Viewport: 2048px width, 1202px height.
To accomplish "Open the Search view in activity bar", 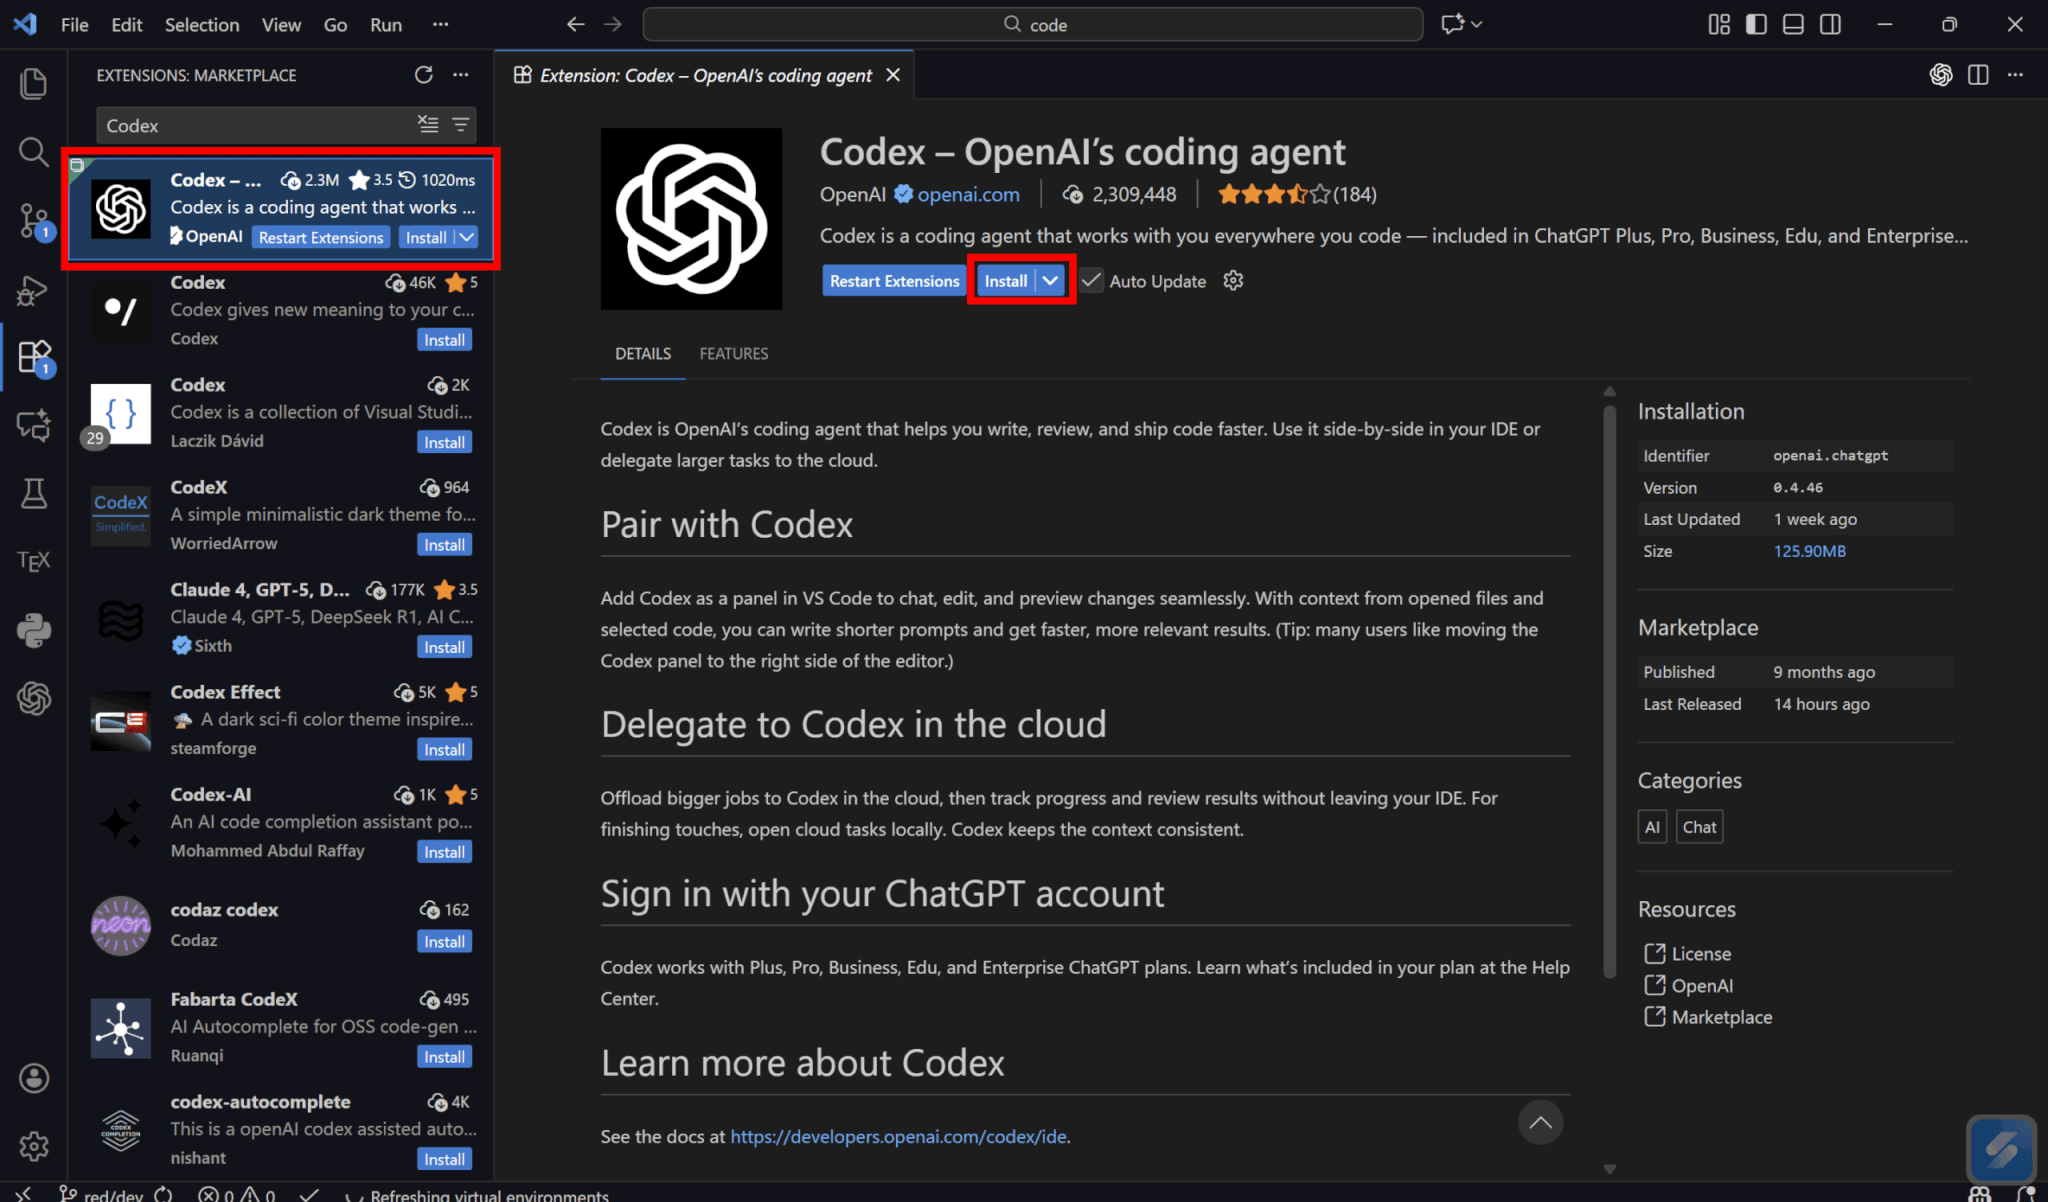I will 33,152.
